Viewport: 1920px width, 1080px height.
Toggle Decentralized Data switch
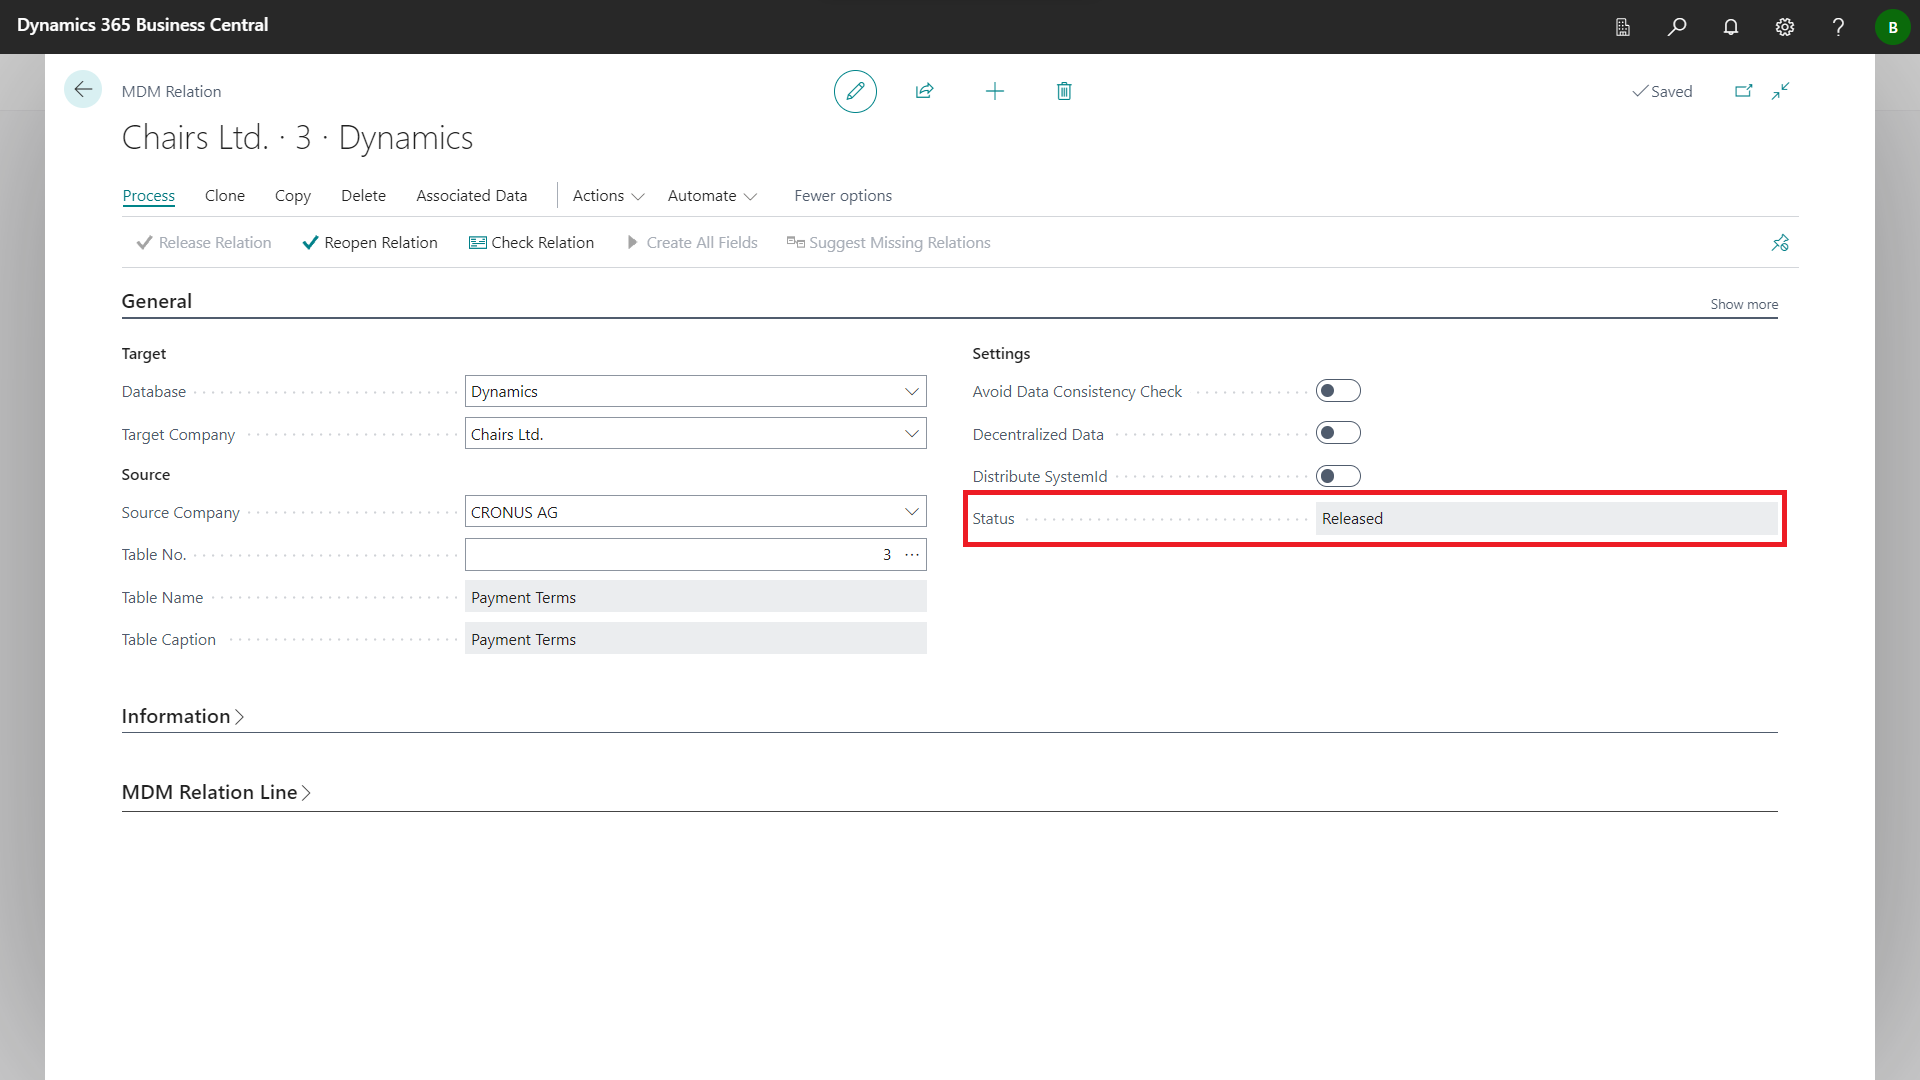tap(1338, 433)
